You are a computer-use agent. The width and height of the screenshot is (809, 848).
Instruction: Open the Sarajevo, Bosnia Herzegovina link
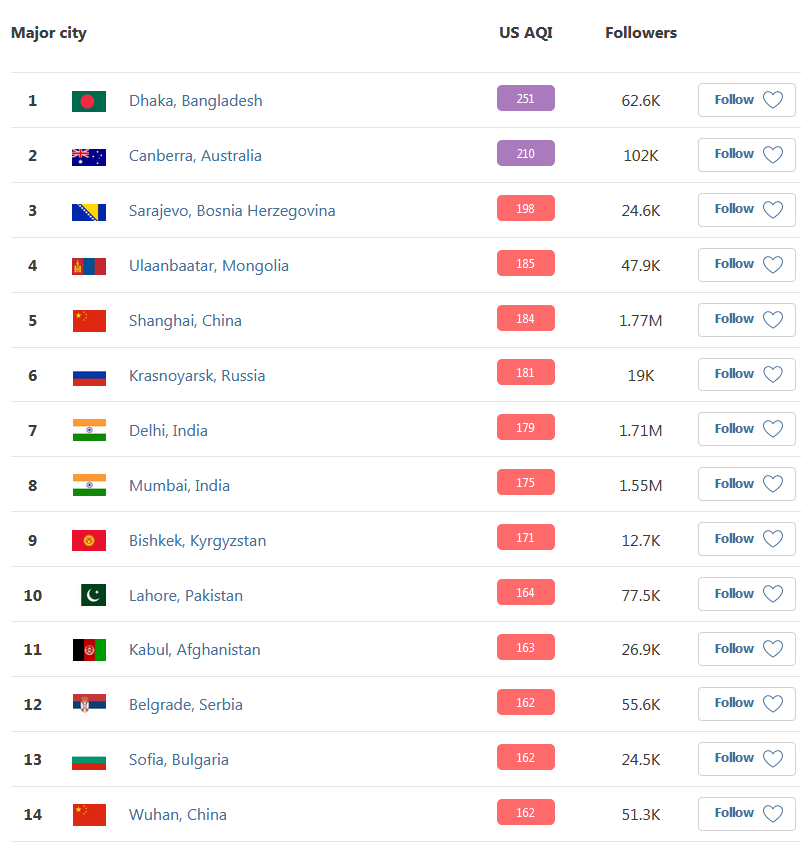click(x=232, y=211)
